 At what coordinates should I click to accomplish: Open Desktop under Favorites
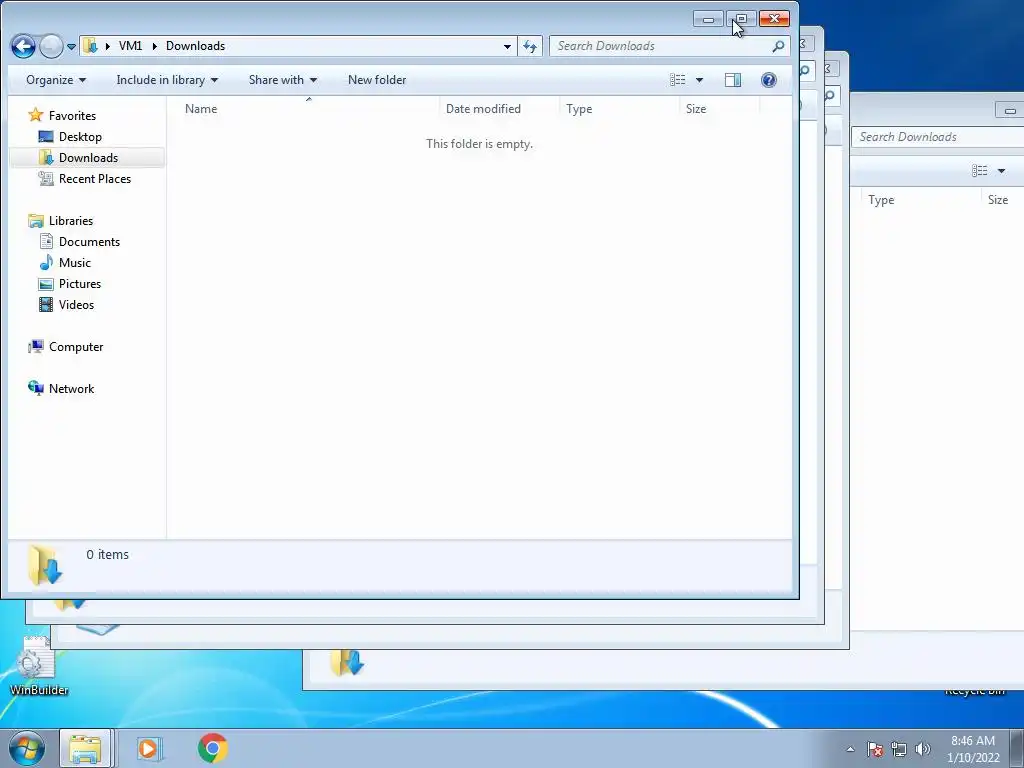pos(80,136)
